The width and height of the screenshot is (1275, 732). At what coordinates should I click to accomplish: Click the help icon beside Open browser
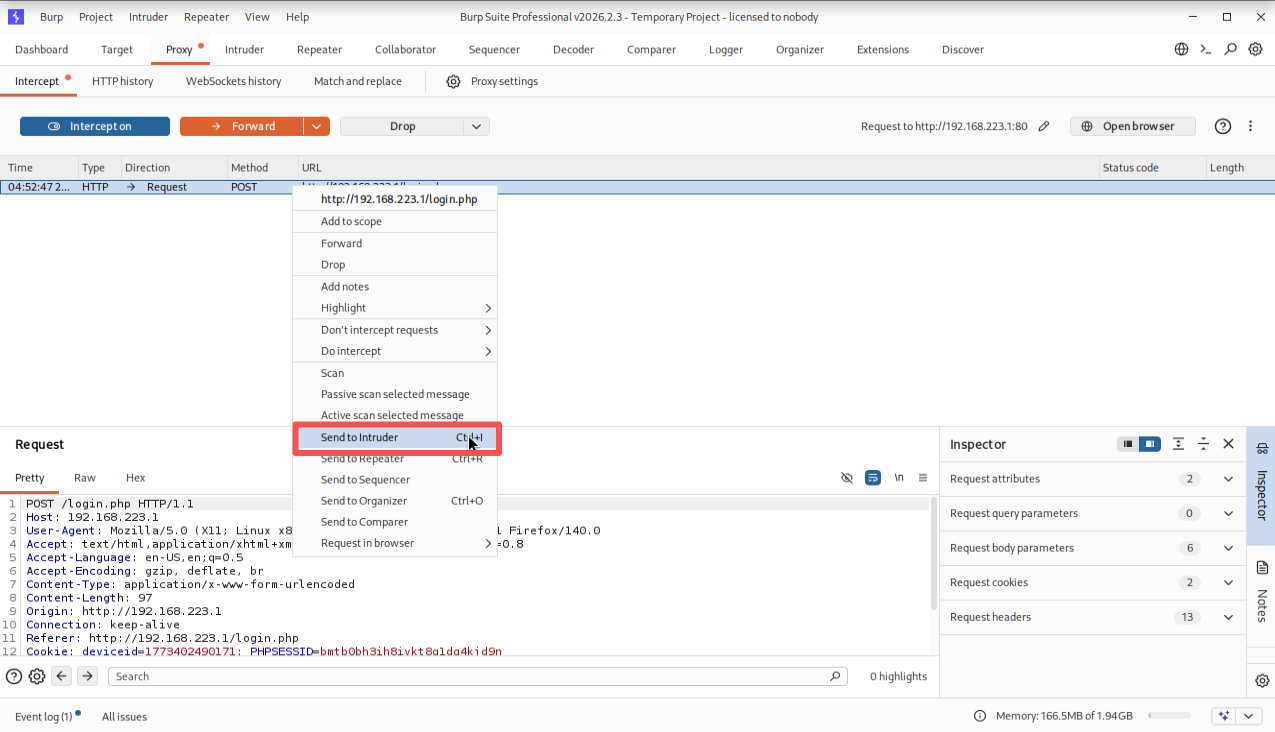pos(1222,126)
